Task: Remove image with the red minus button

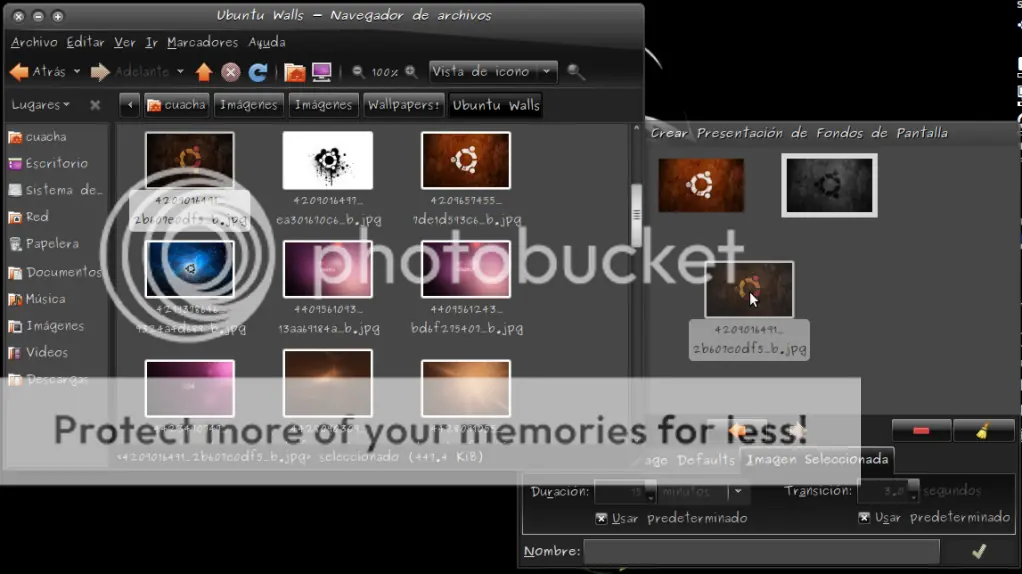Action: coord(921,431)
